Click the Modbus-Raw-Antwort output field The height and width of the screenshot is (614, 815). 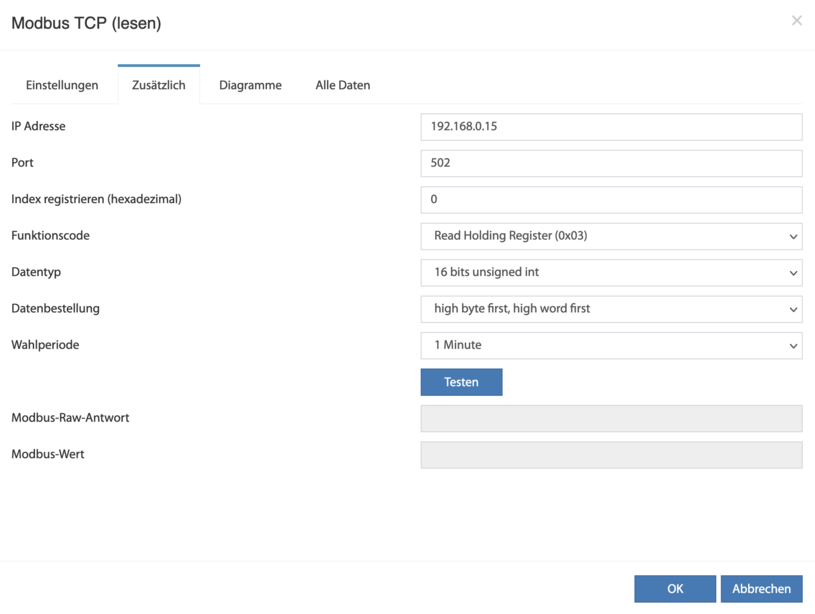click(611, 418)
